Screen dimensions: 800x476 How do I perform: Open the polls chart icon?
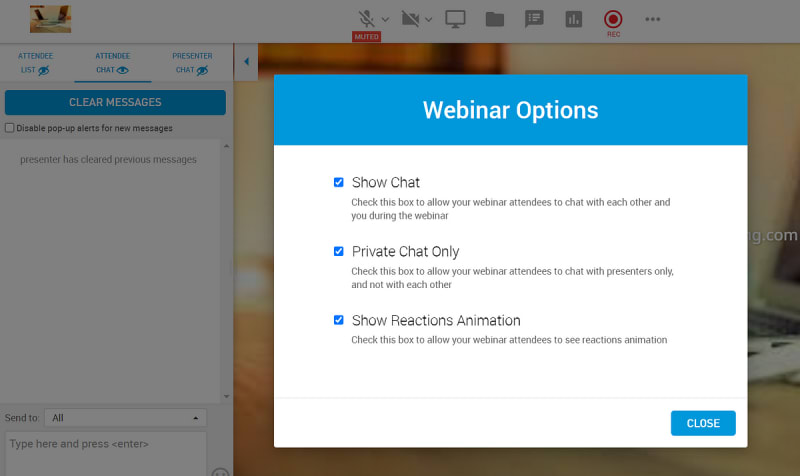coord(574,18)
